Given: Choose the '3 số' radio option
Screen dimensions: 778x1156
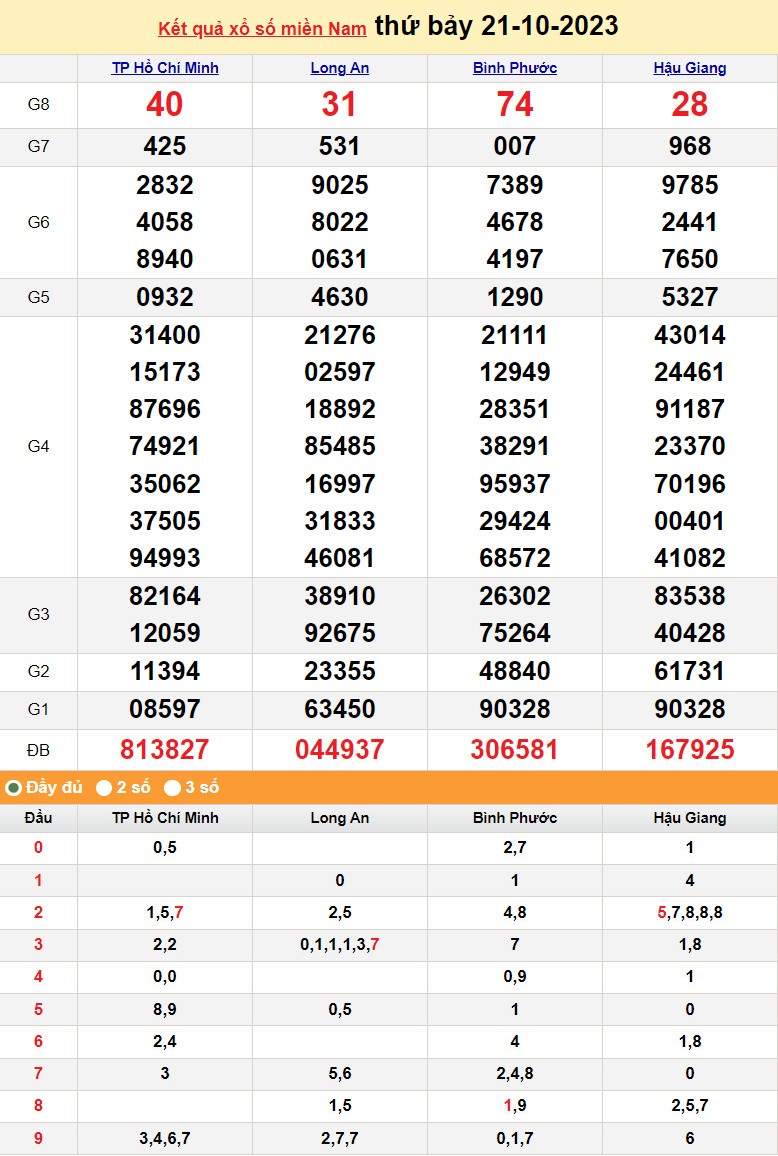Looking at the screenshot, I should 173,788.
